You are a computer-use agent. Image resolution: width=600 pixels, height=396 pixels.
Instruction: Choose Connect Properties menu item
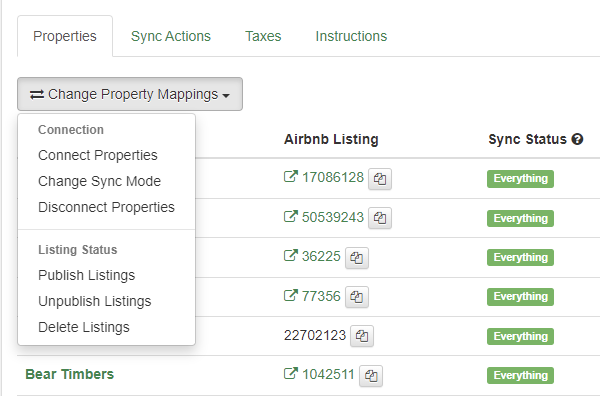pos(106,155)
